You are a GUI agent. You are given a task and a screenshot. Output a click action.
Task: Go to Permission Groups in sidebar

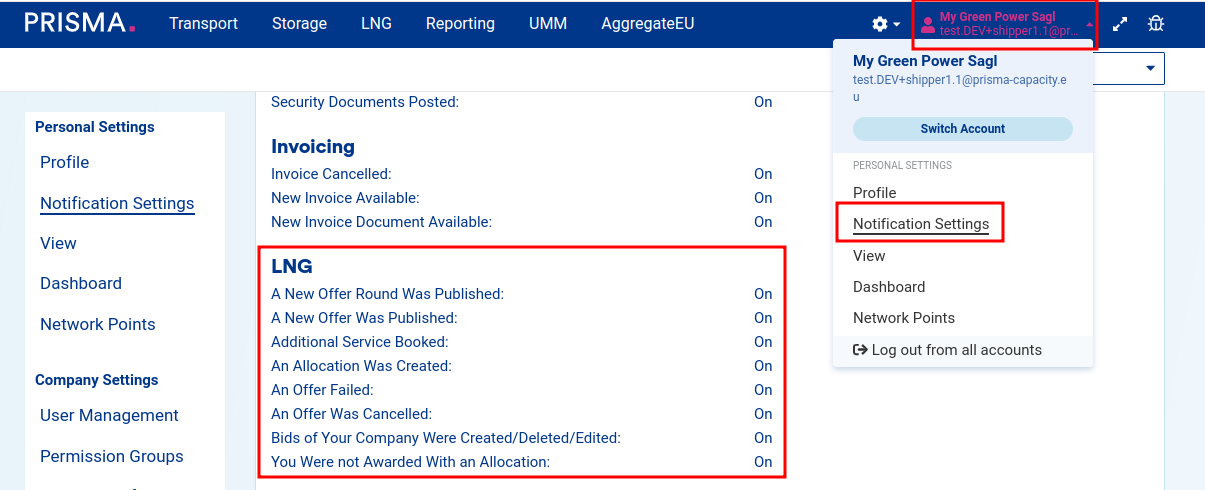[111, 456]
